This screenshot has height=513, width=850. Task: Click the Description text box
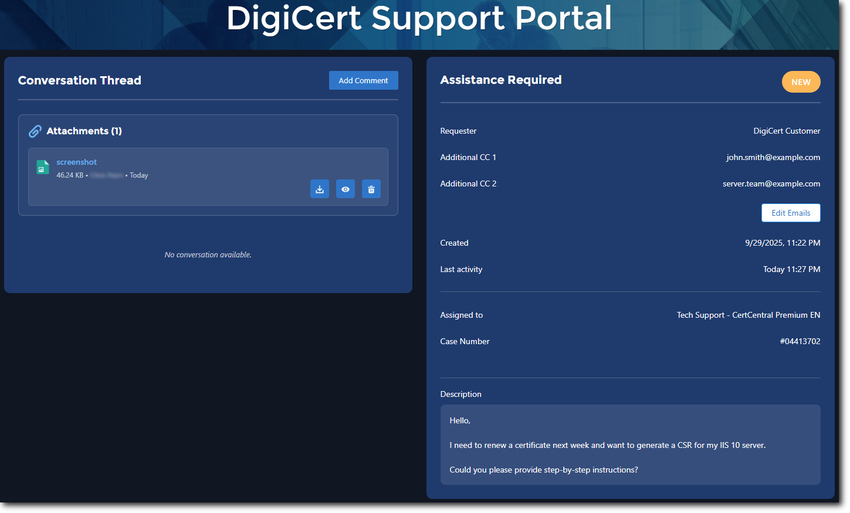click(630, 445)
